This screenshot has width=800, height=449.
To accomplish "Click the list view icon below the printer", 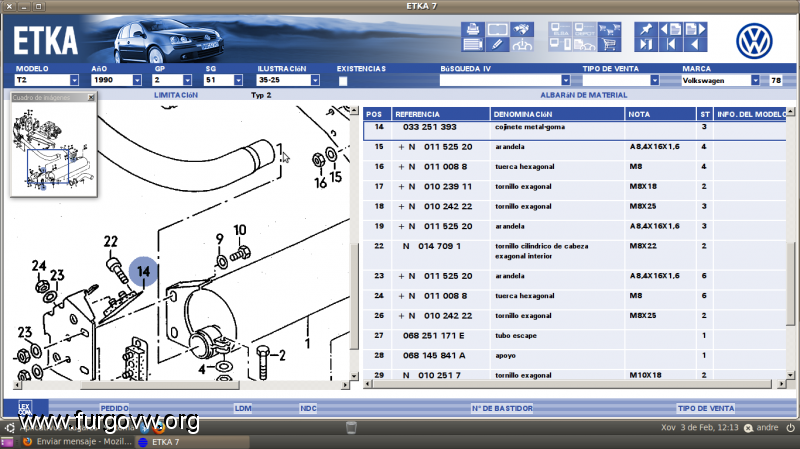I will pyautogui.click(x=472, y=45).
